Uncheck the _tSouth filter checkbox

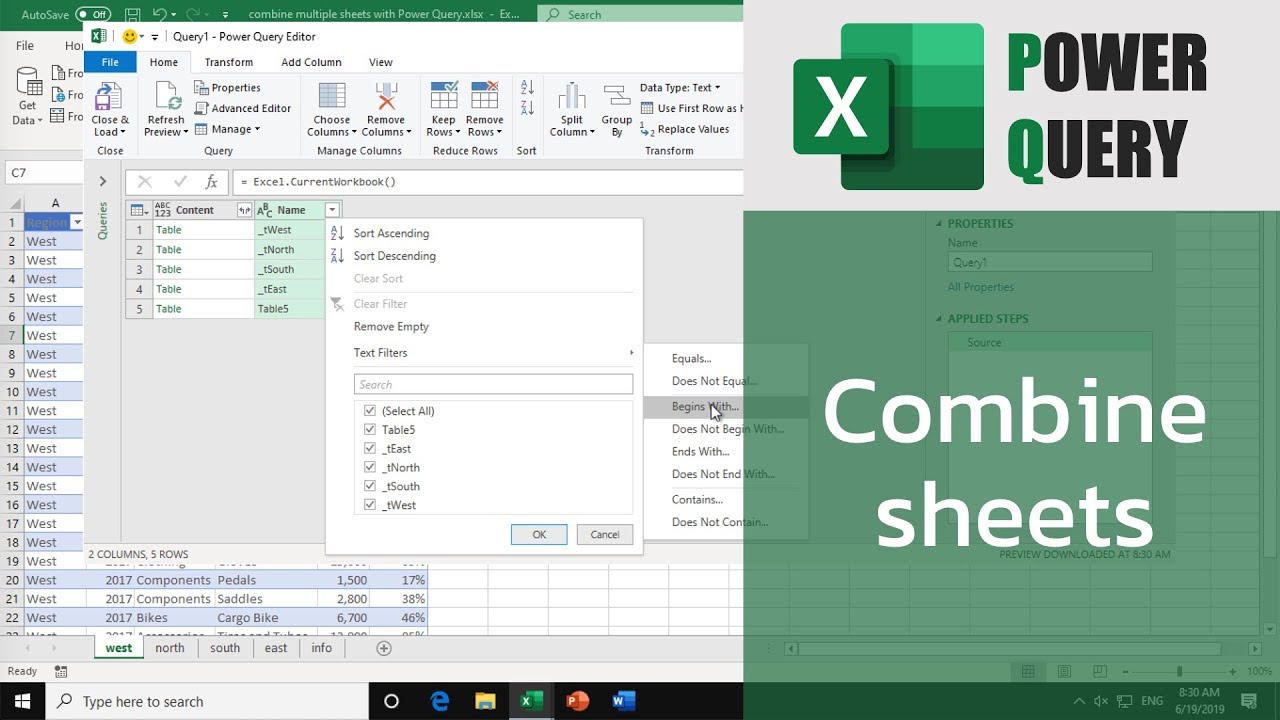pos(370,486)
